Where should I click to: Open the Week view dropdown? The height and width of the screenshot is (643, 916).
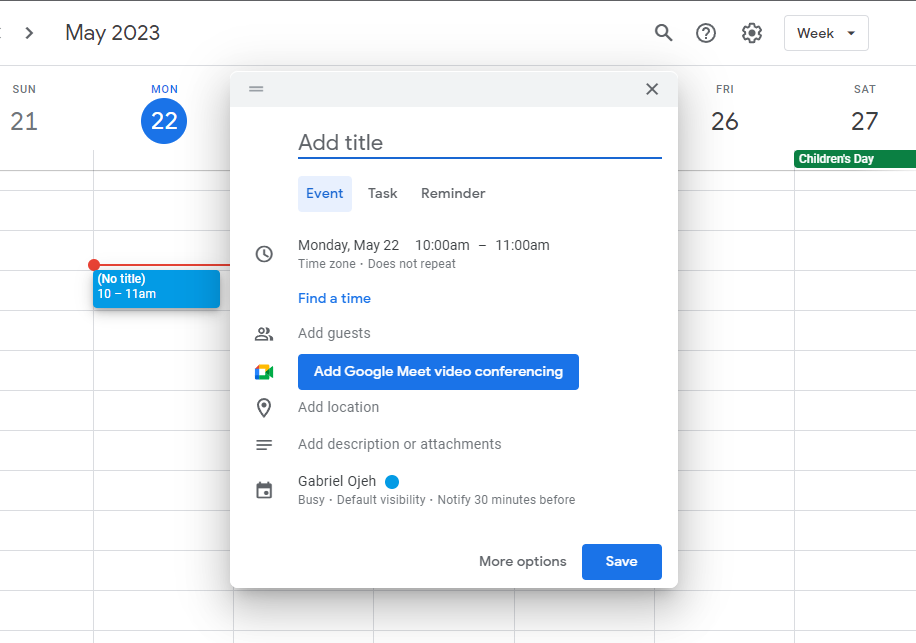click(x=826, y=33)
